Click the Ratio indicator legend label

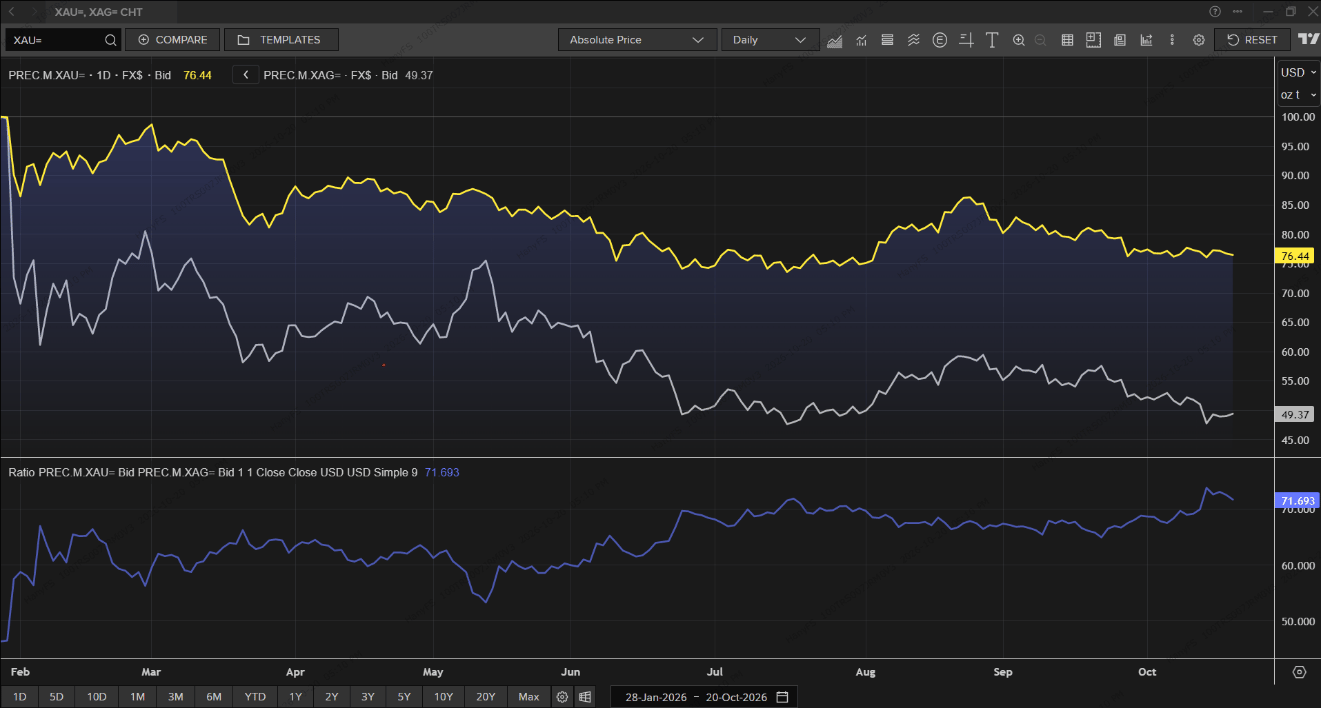(x=213, y=472)
